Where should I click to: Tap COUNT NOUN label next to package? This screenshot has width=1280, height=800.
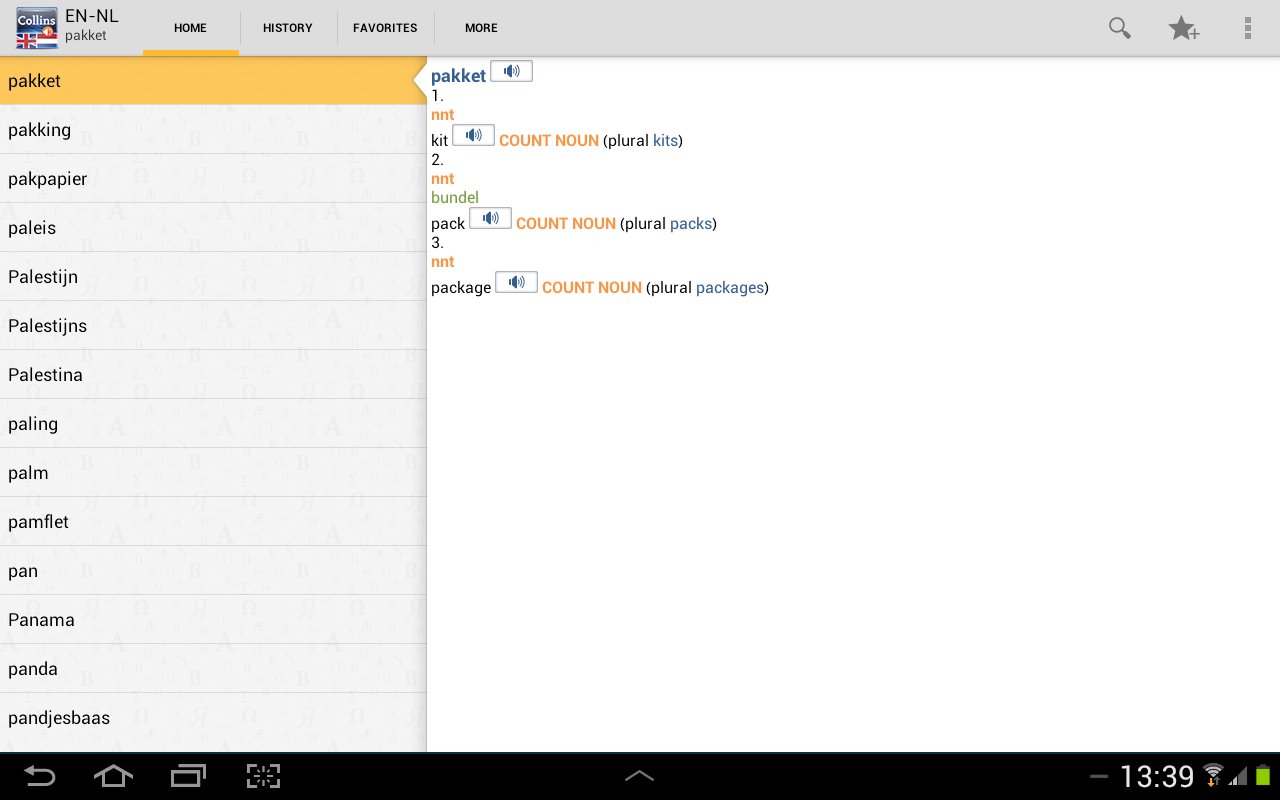click(592, 288)
